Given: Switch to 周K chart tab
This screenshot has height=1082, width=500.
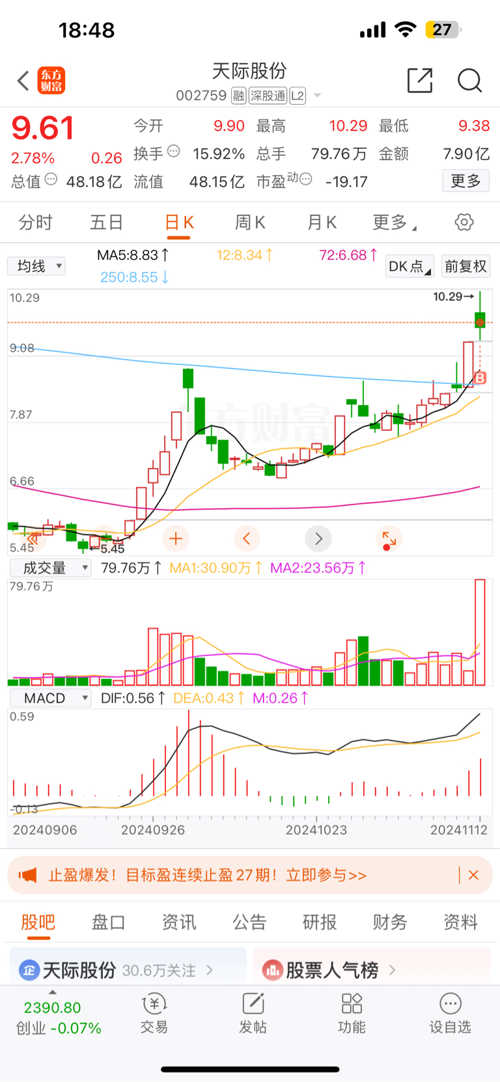Looking at the screenshot, I should [x=250, y=222].
